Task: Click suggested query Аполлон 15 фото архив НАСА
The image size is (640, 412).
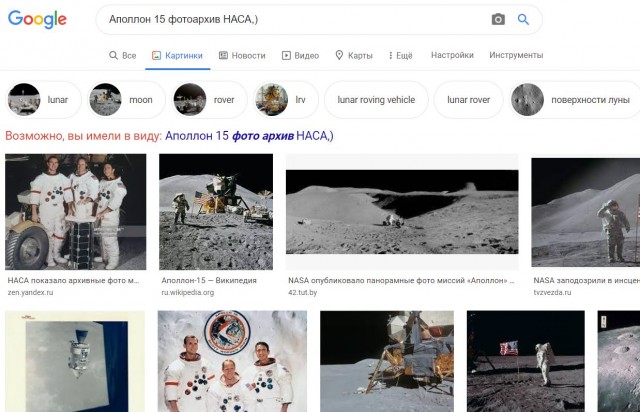Action: (249, 136)
